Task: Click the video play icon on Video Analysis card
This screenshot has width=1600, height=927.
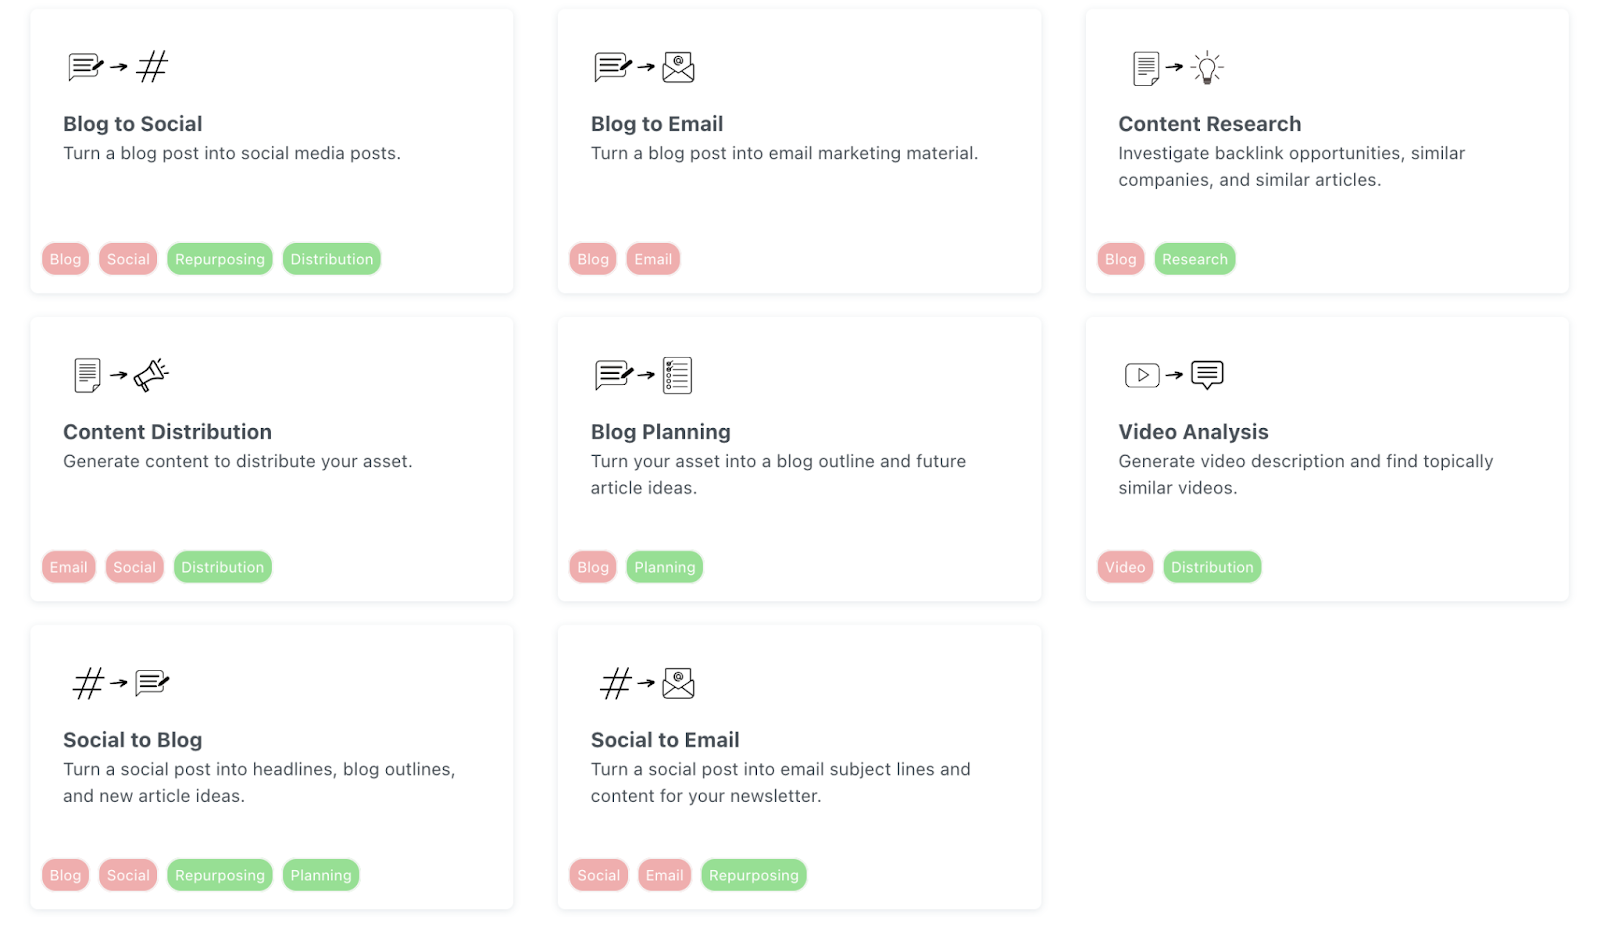Action: coord(1142,375)
